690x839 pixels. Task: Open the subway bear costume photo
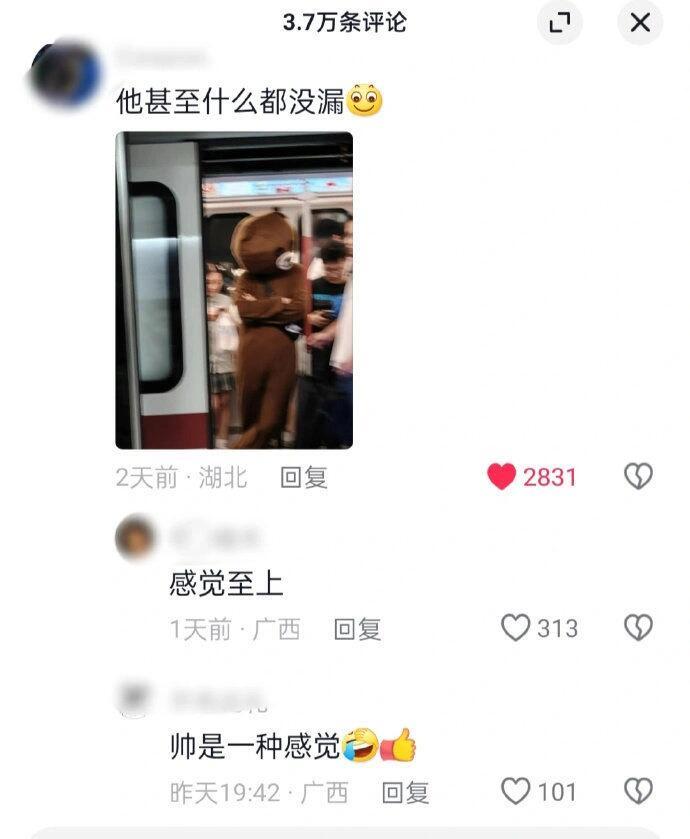click(x=234, y=290)
